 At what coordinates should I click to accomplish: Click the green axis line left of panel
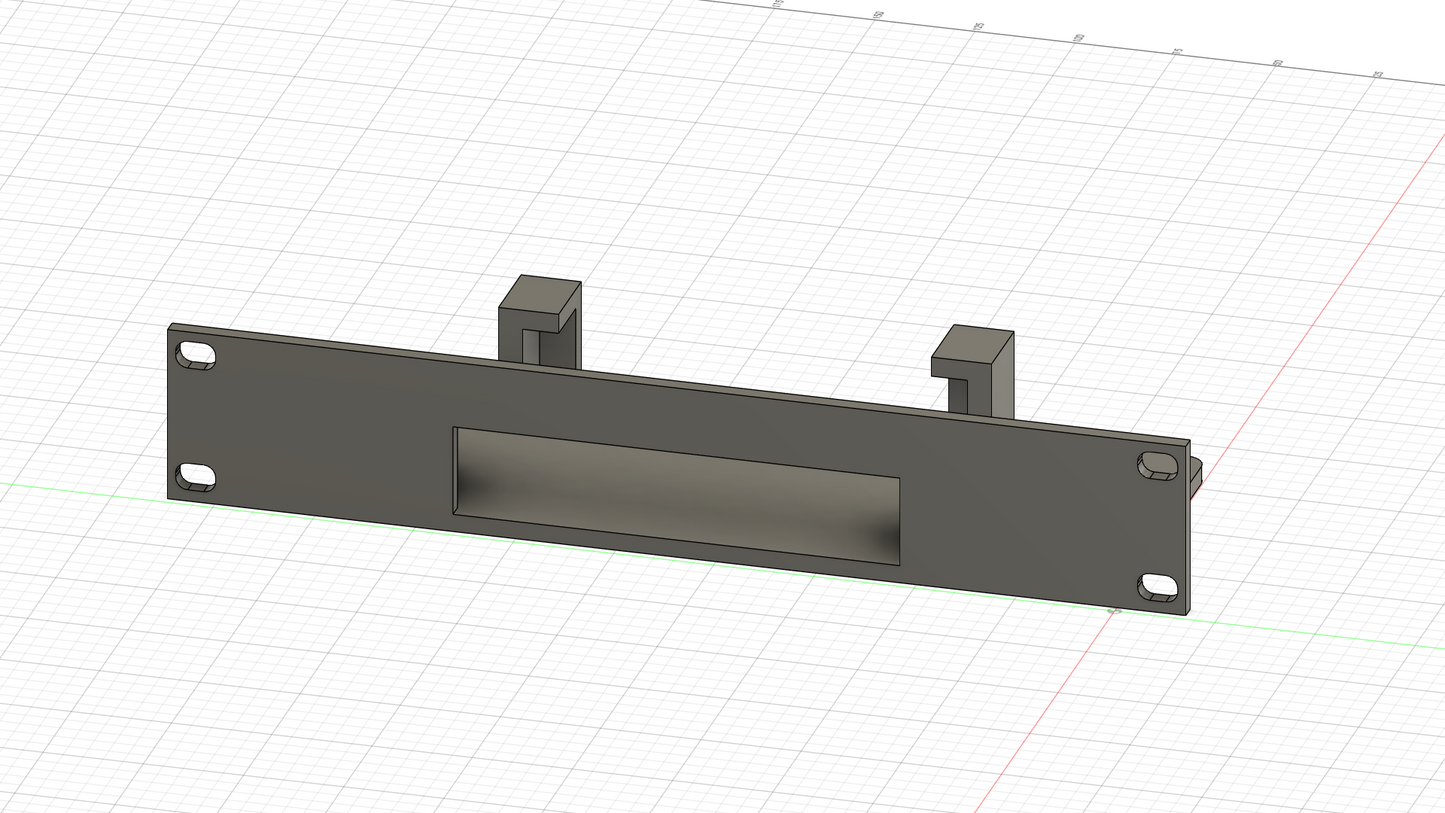coord(80,488)
